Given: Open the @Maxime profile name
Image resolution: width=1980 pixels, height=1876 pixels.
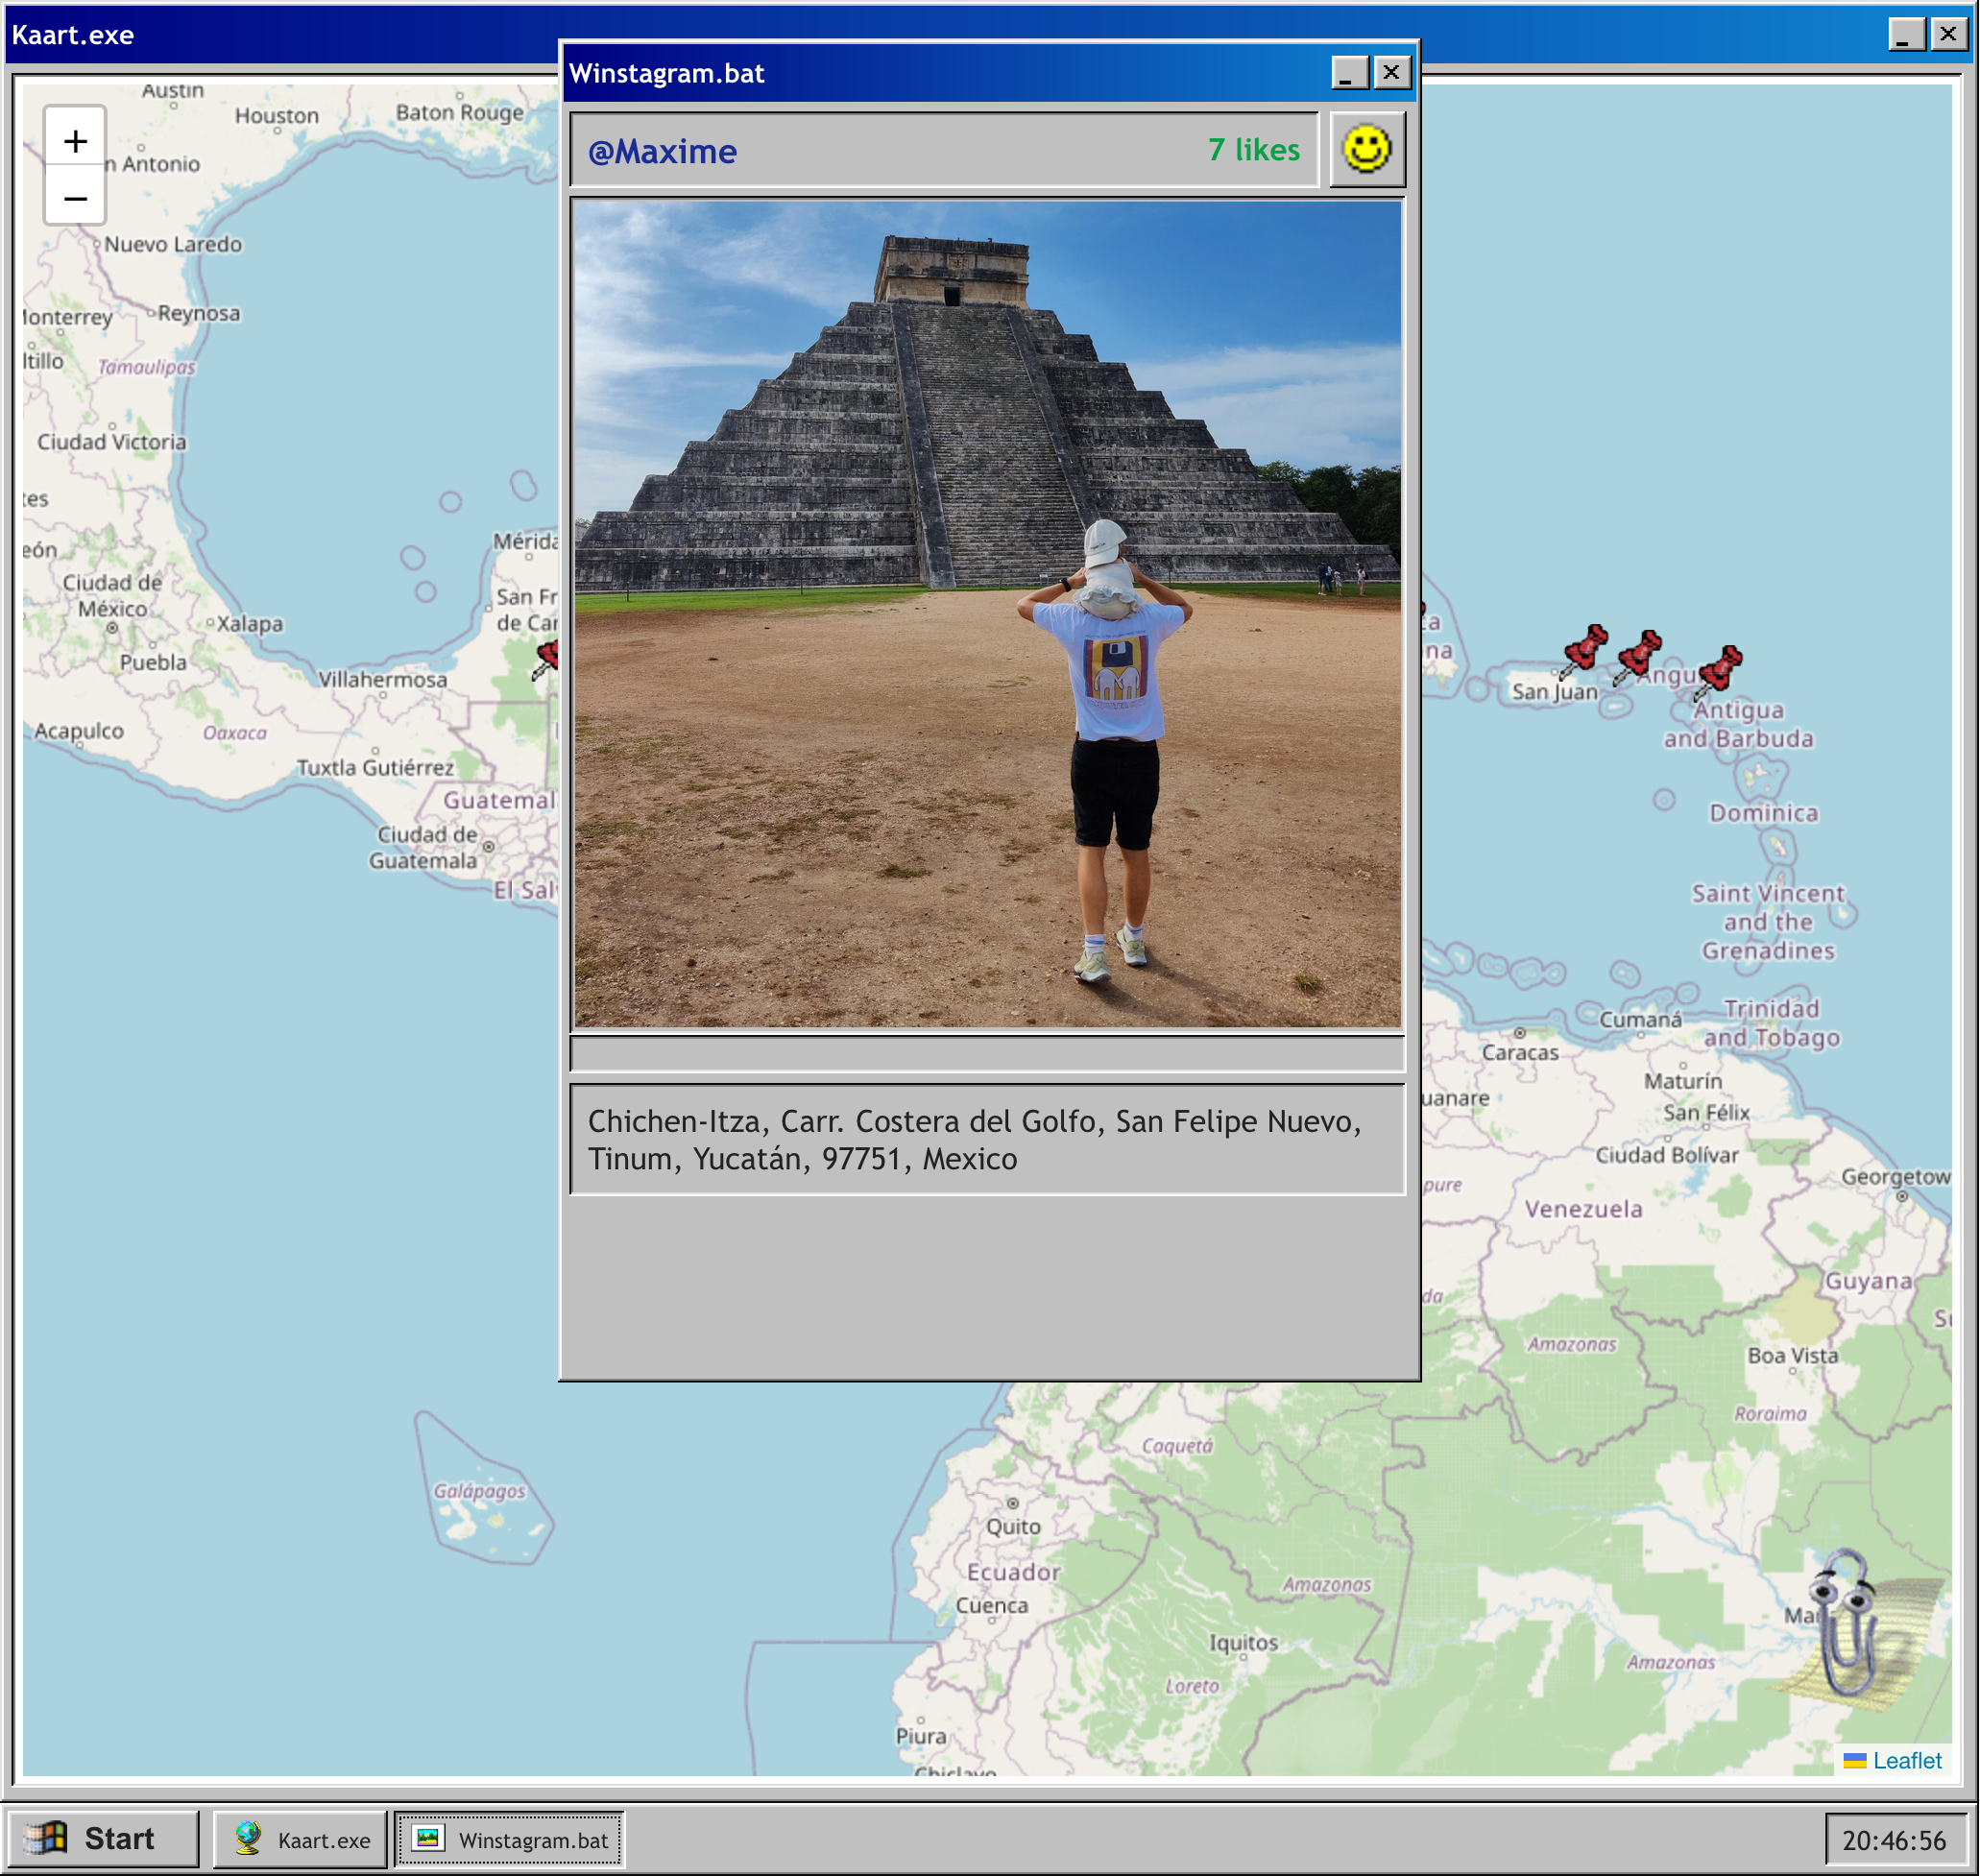Looking at the screenshot, I should click(662, 151).
